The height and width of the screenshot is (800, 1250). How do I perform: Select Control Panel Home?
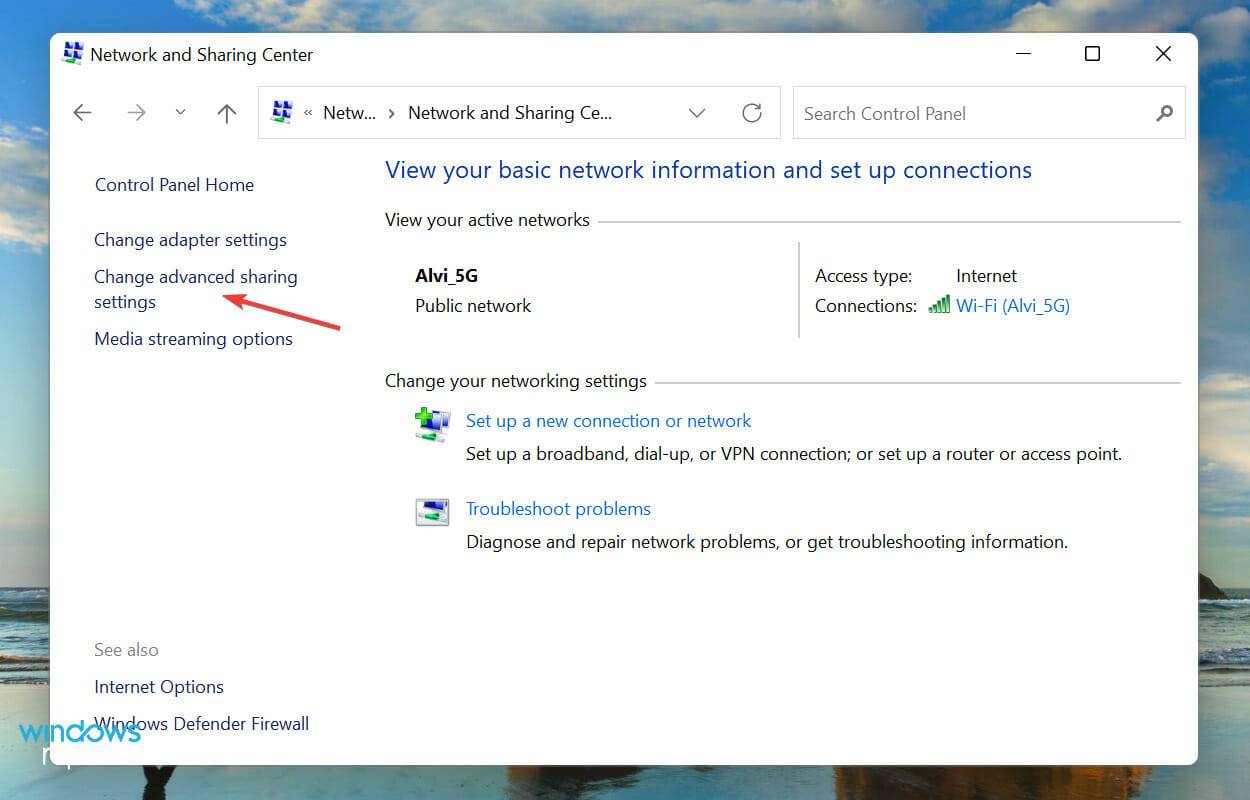173,184
